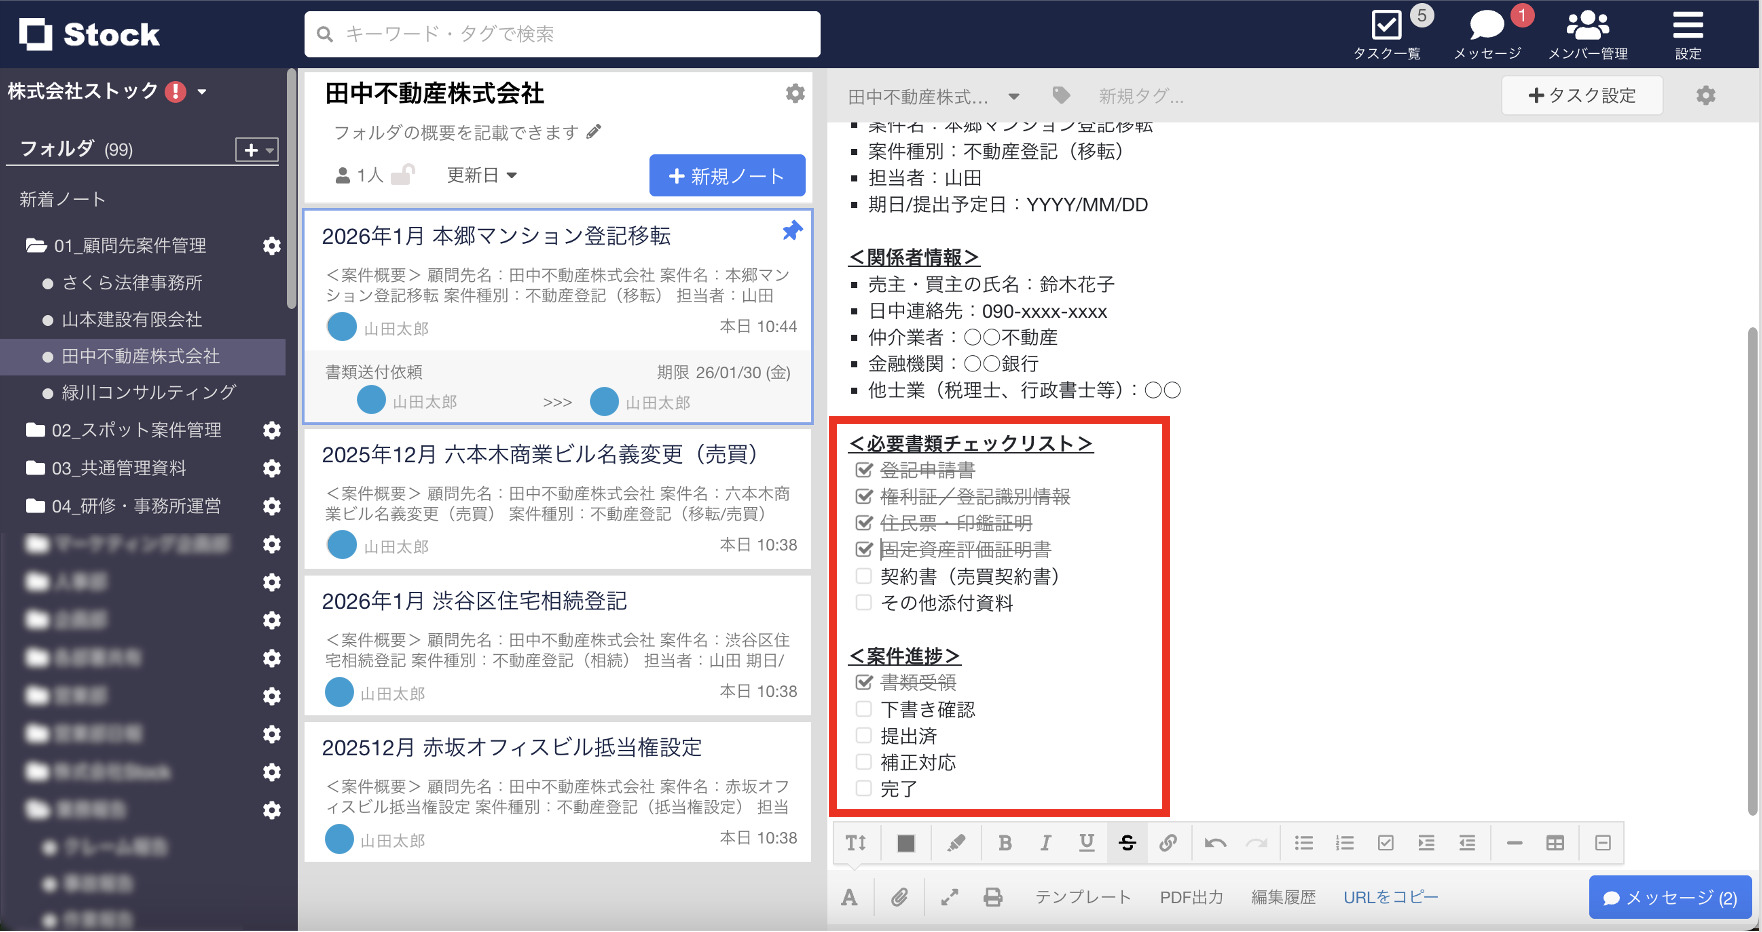Open タスク一覧 from the top navigation
The height and width of the screenshot is (932, 1762).
[x=1389, y=33]
